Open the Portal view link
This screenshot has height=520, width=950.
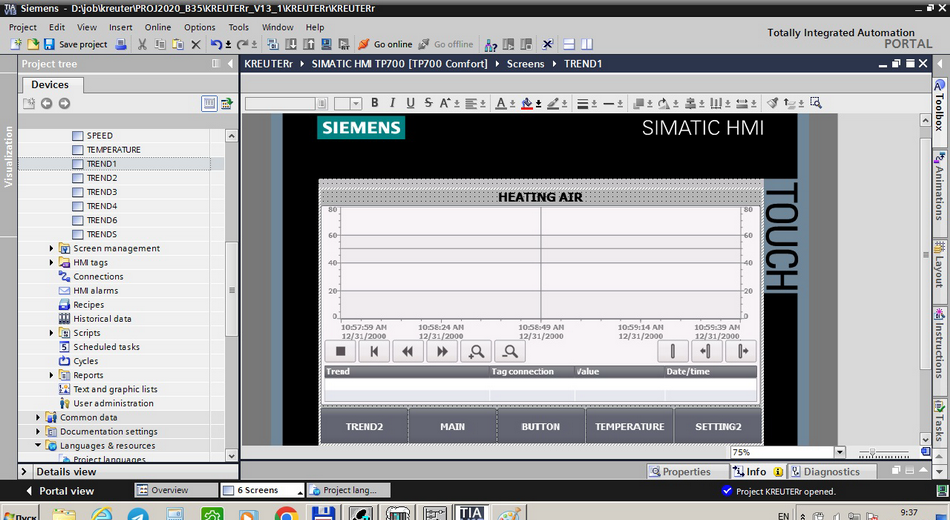(x=66, y=491)
